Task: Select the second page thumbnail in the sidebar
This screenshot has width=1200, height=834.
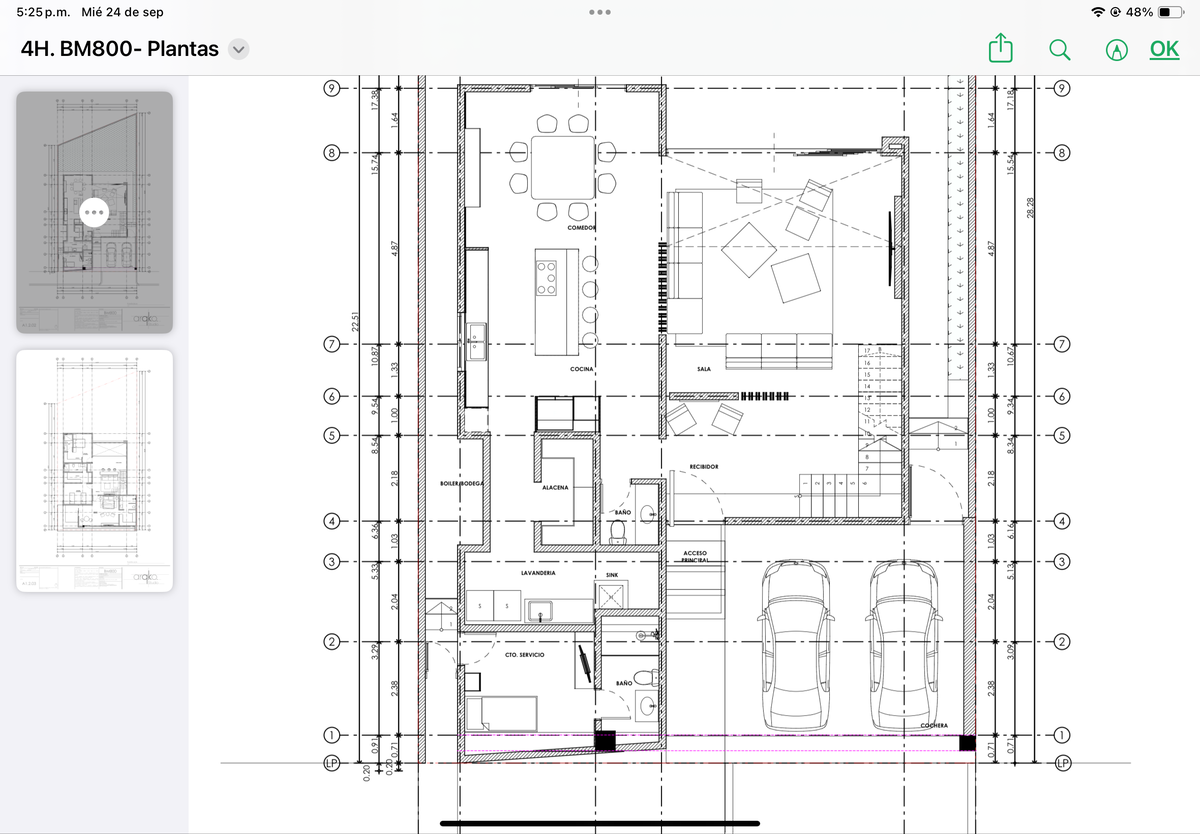Action: [94, 470]
